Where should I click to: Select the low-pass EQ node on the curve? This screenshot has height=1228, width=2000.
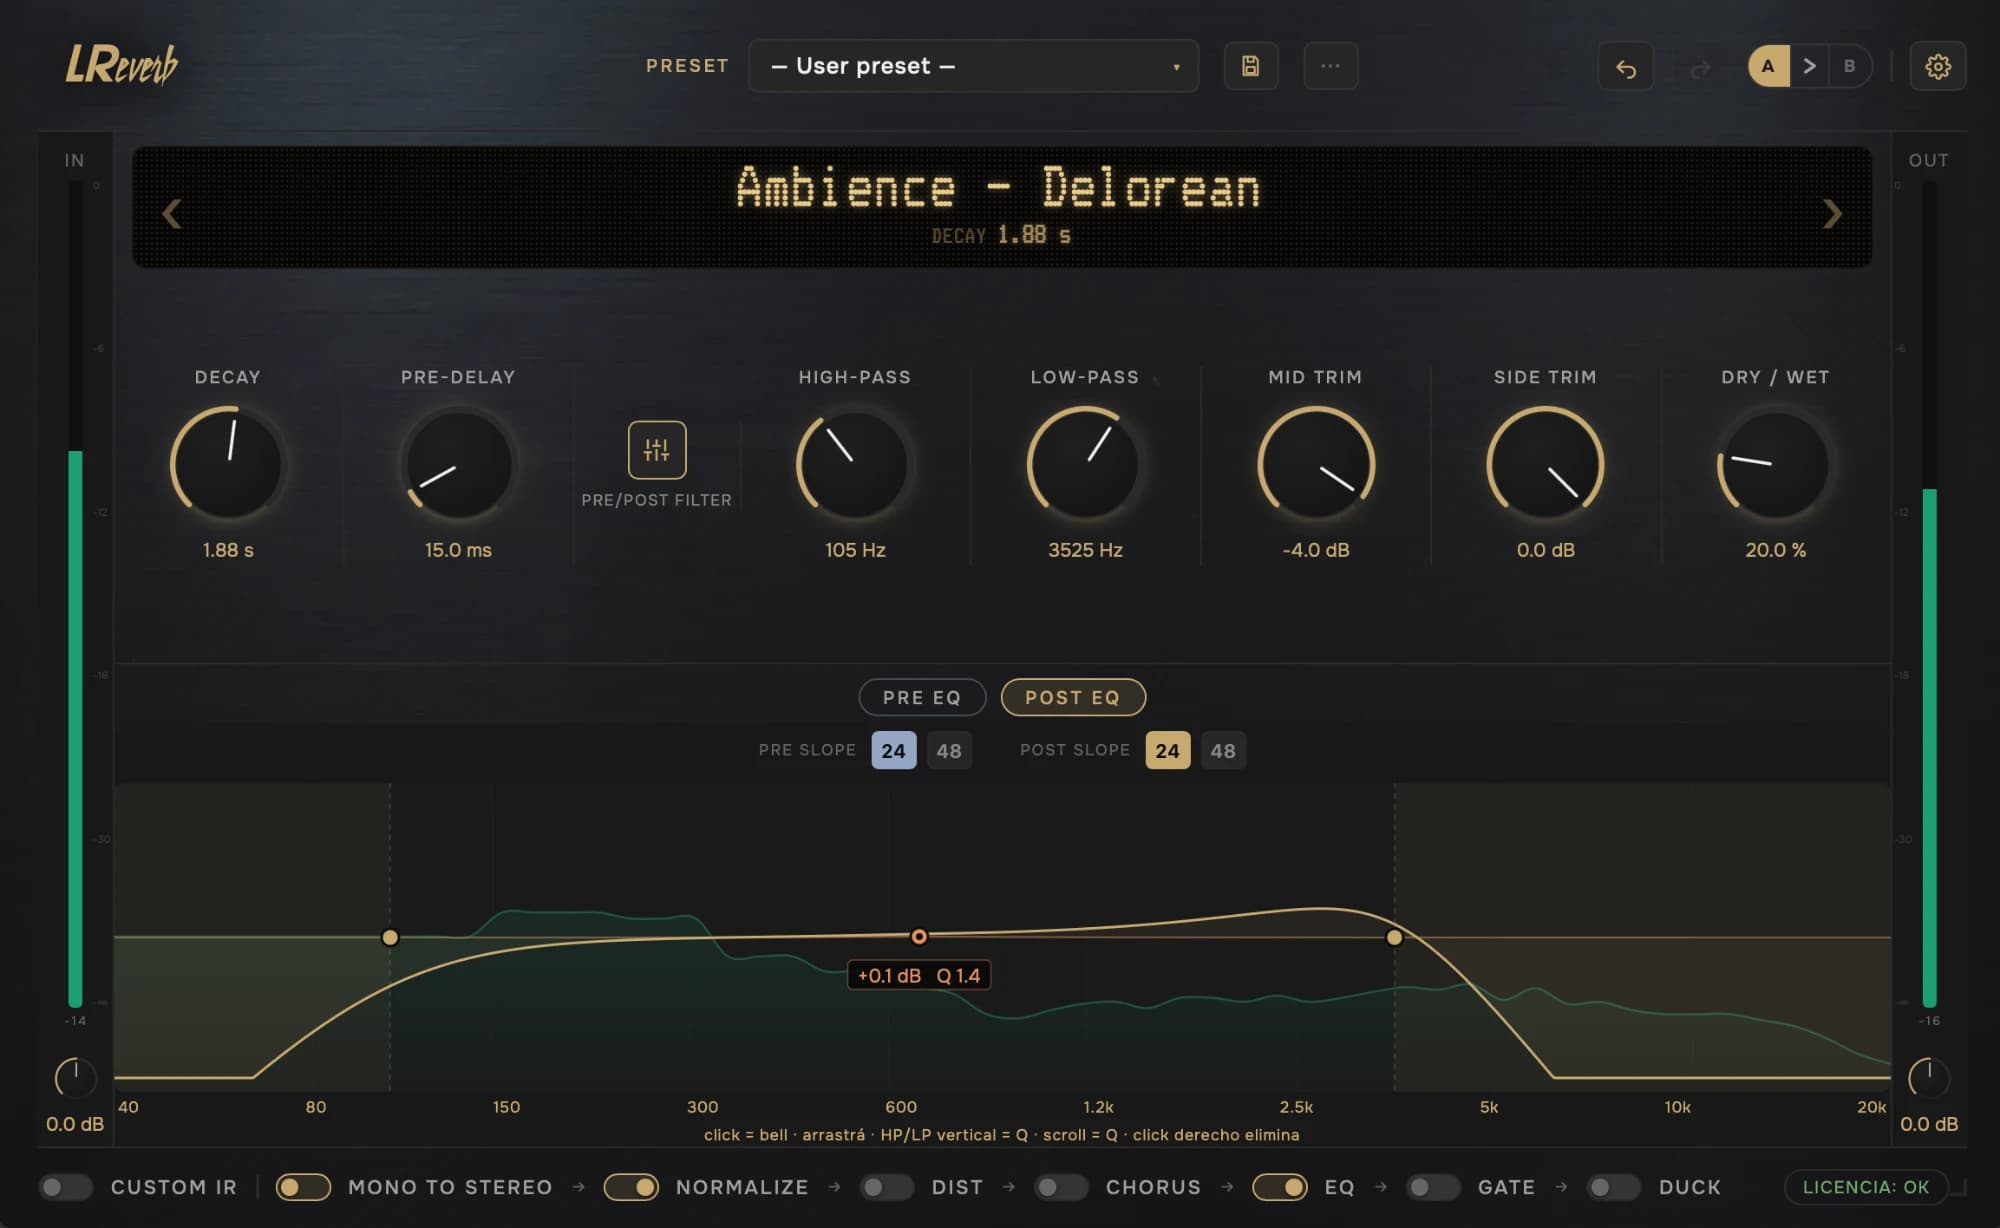tap(1394, 937)
